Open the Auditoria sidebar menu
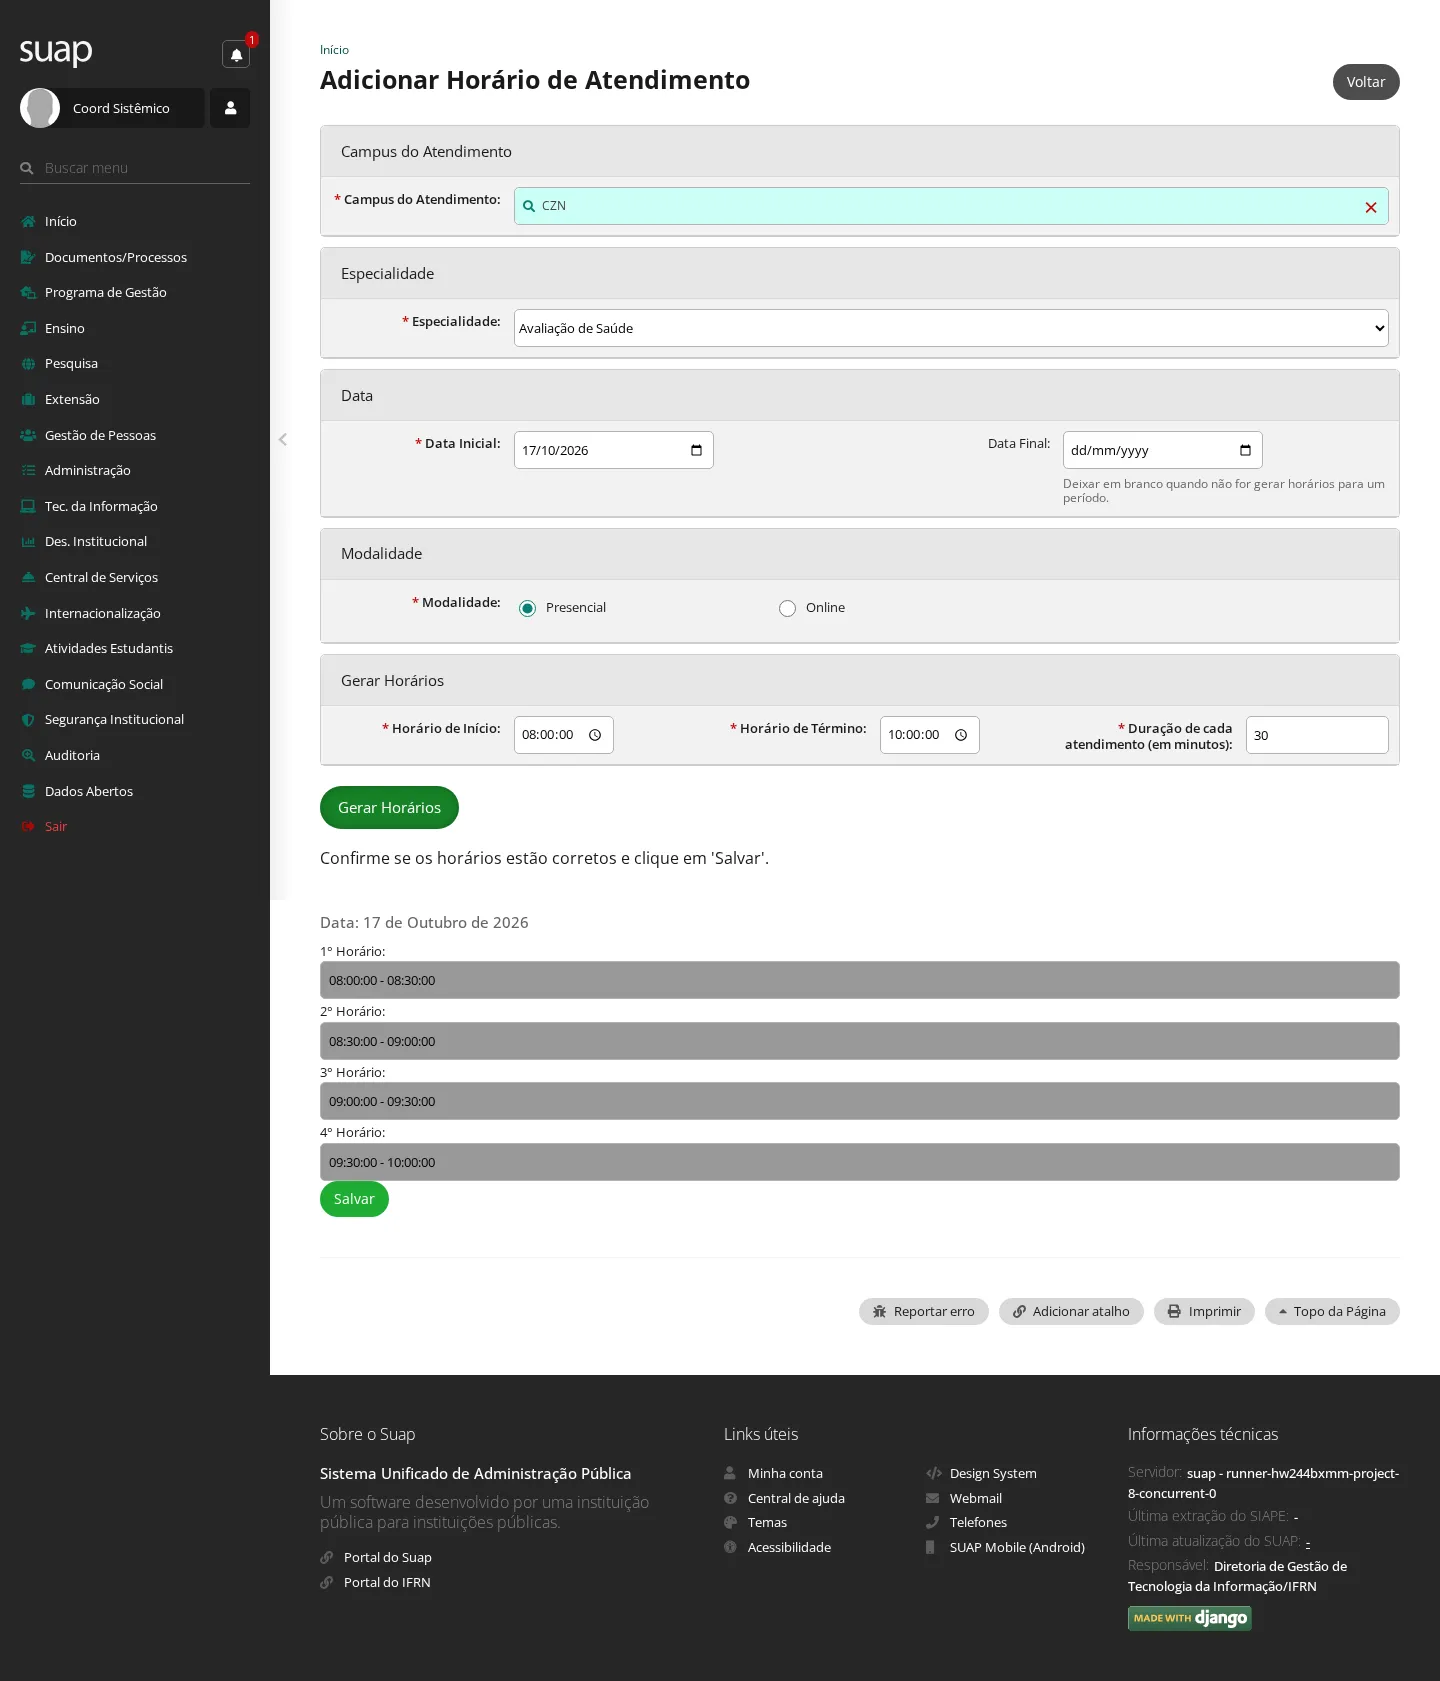The height and width of the screenshot is (1681, 1440). click(x=72, y=755)
